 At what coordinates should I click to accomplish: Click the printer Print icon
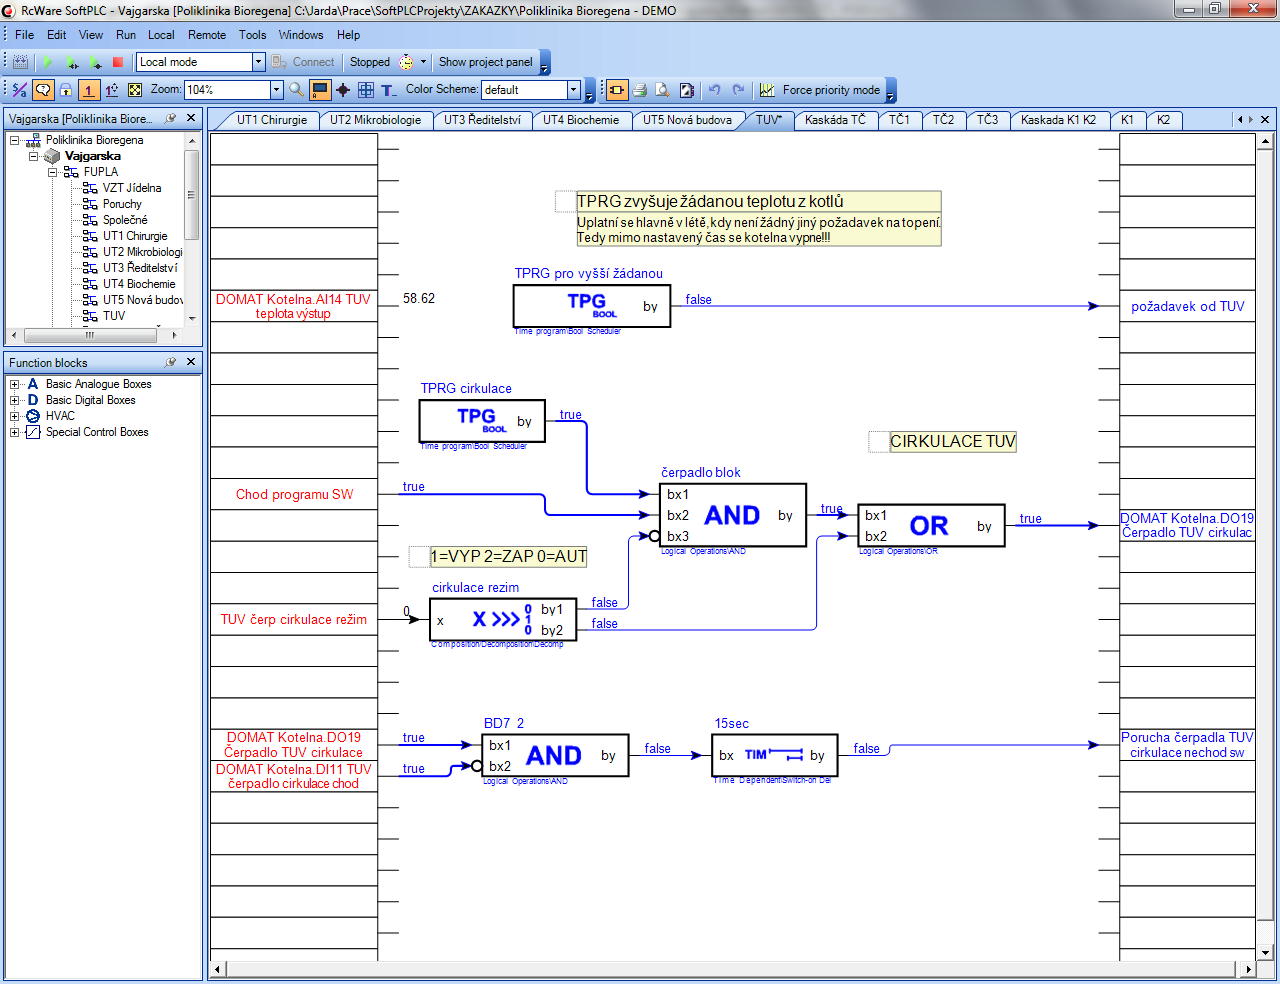[x=640, y=90]
